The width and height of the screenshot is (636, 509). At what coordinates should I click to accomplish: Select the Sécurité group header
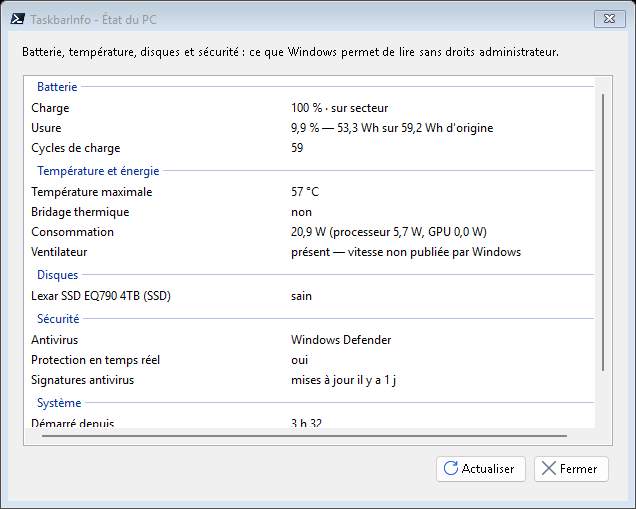(58, 319)
